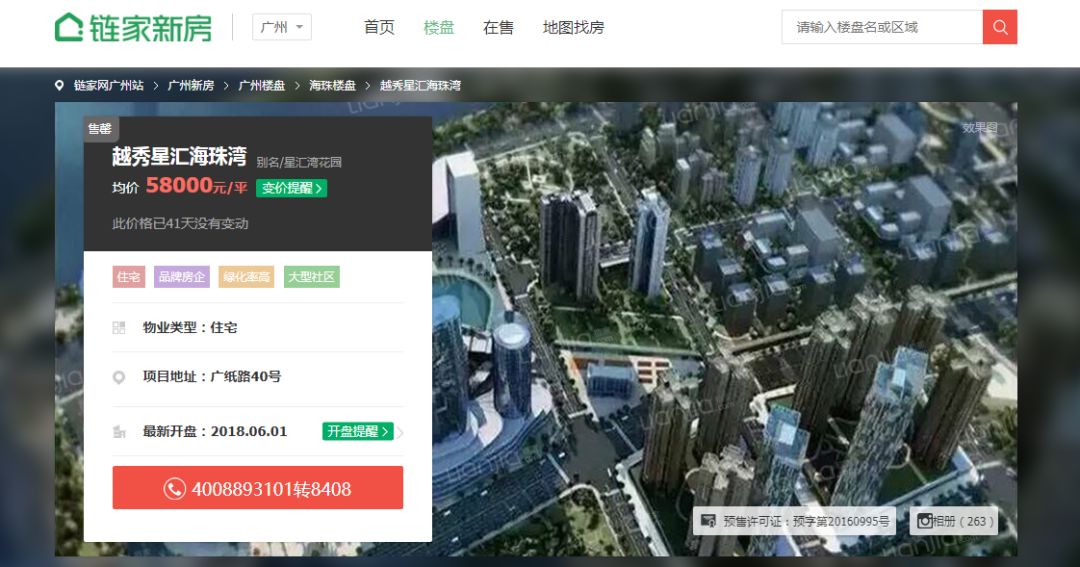Open 地图找房 map search
Screen dimensions: 1080x567
[573, 28]
